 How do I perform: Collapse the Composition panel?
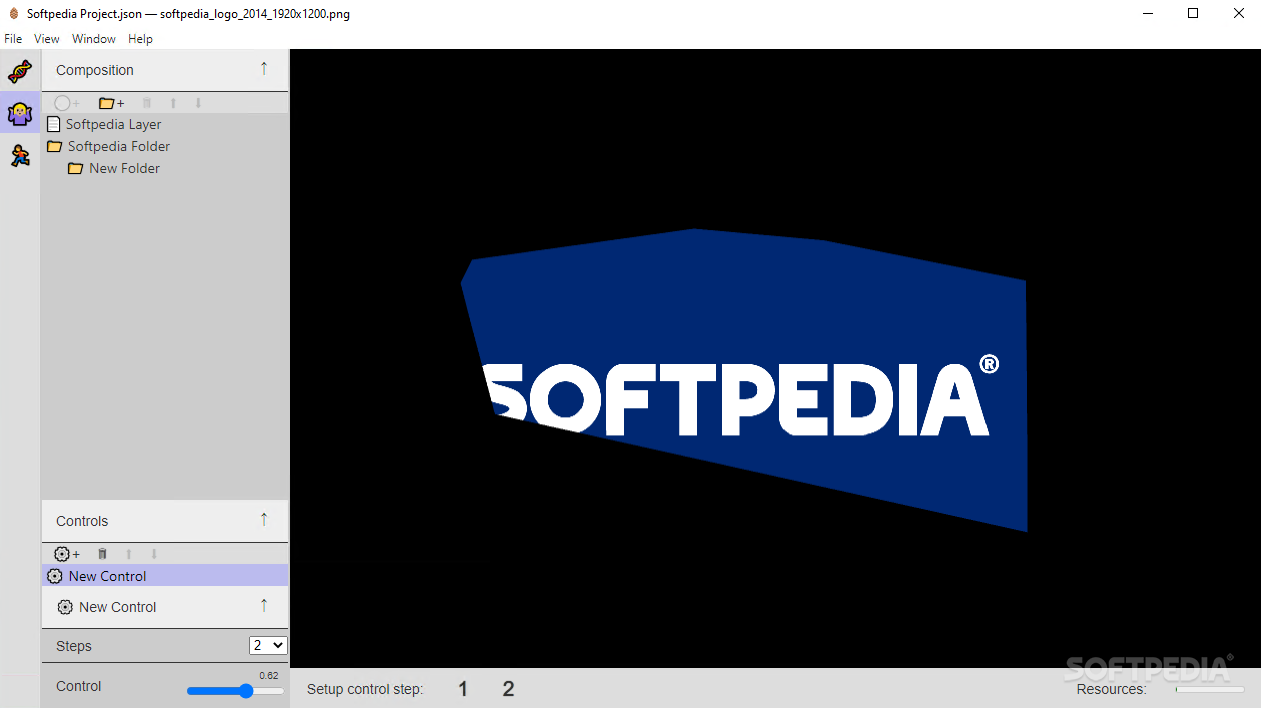[264, 69]
